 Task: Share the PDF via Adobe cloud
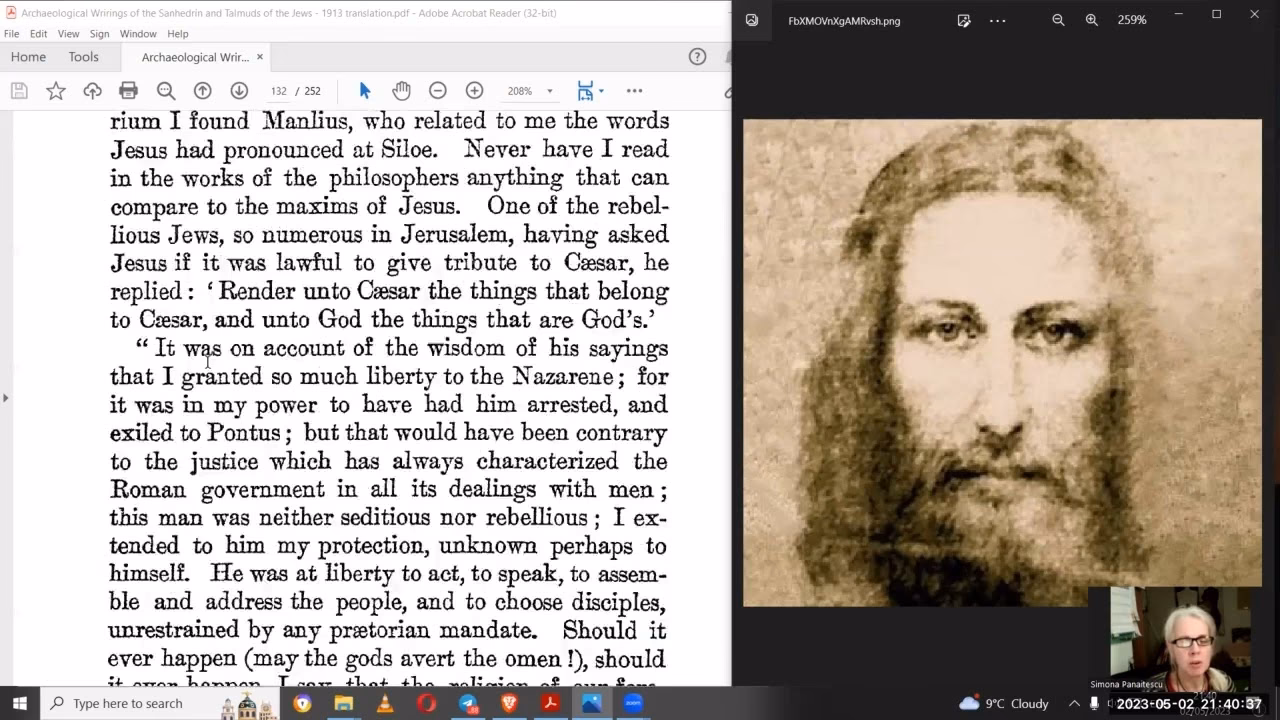point(92,91)
